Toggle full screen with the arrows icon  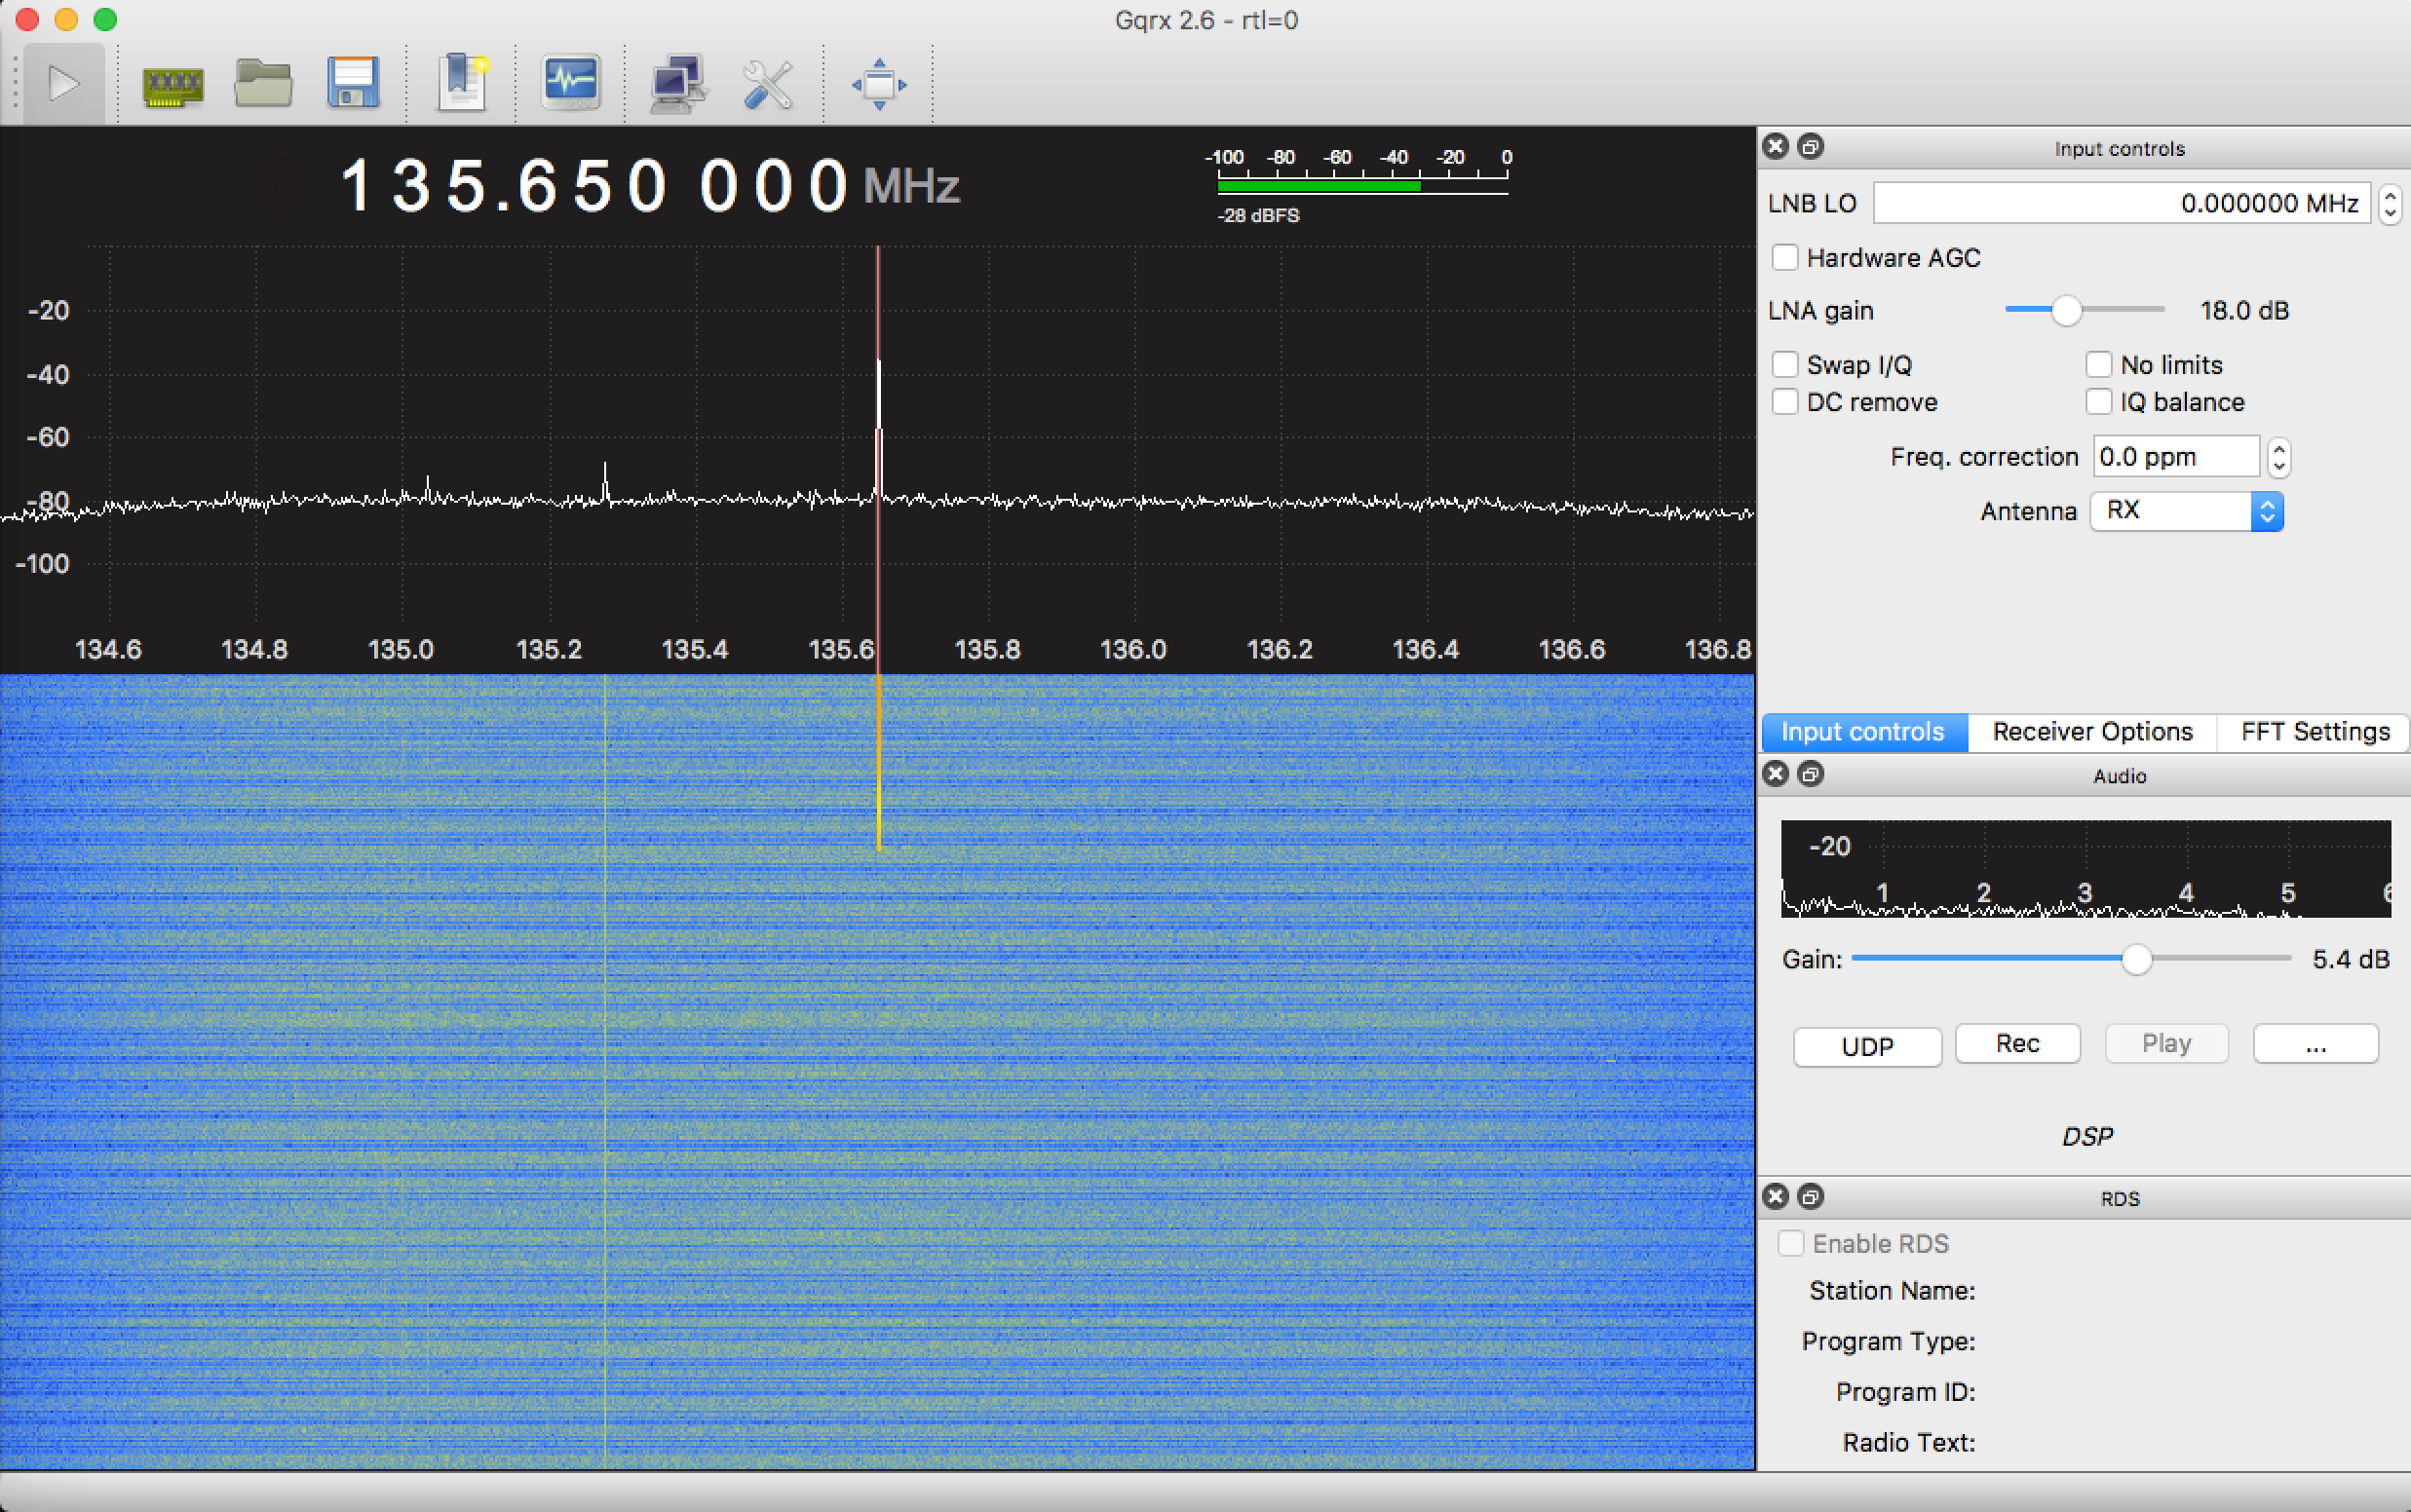879,84
